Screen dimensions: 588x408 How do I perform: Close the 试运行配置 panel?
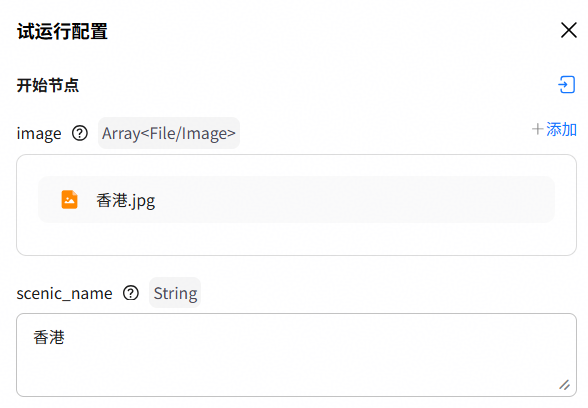[568, 30]
